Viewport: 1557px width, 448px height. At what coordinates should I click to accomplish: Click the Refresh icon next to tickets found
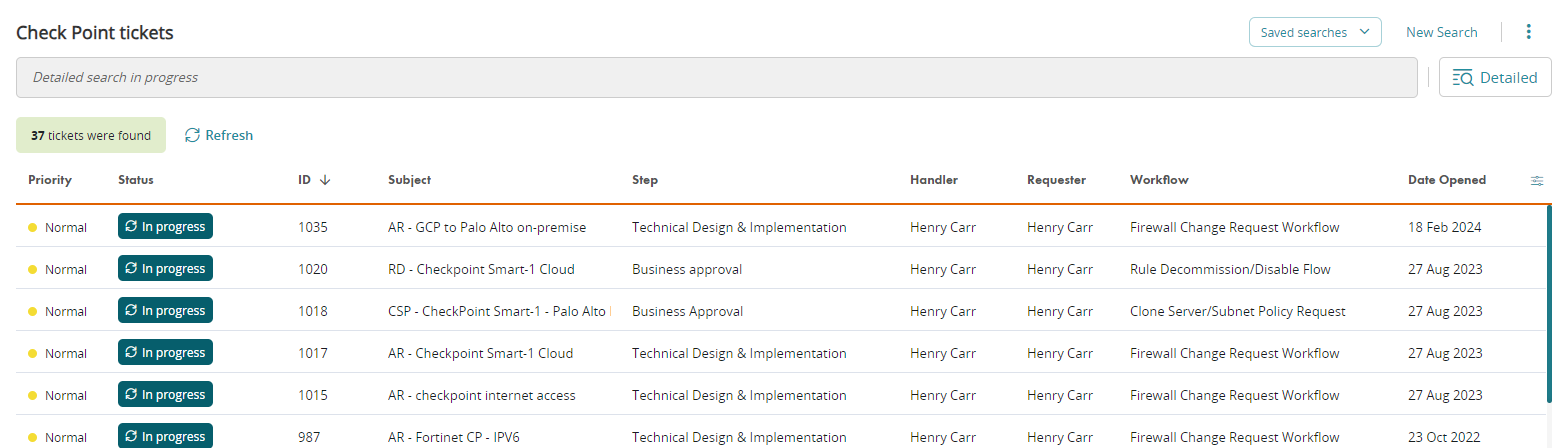point(193,135)
